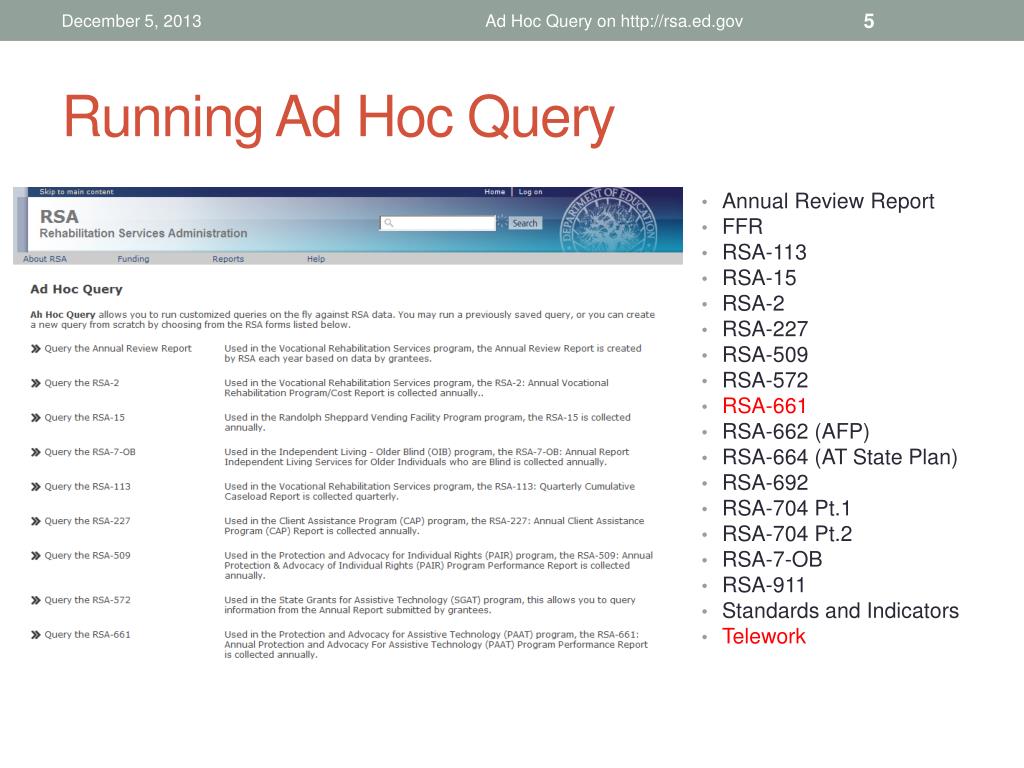Click the Ad Hoc Query on http://rsa.ed.gov header
The height and width of the screenshot is (768, 1024).
coord(614,21)
